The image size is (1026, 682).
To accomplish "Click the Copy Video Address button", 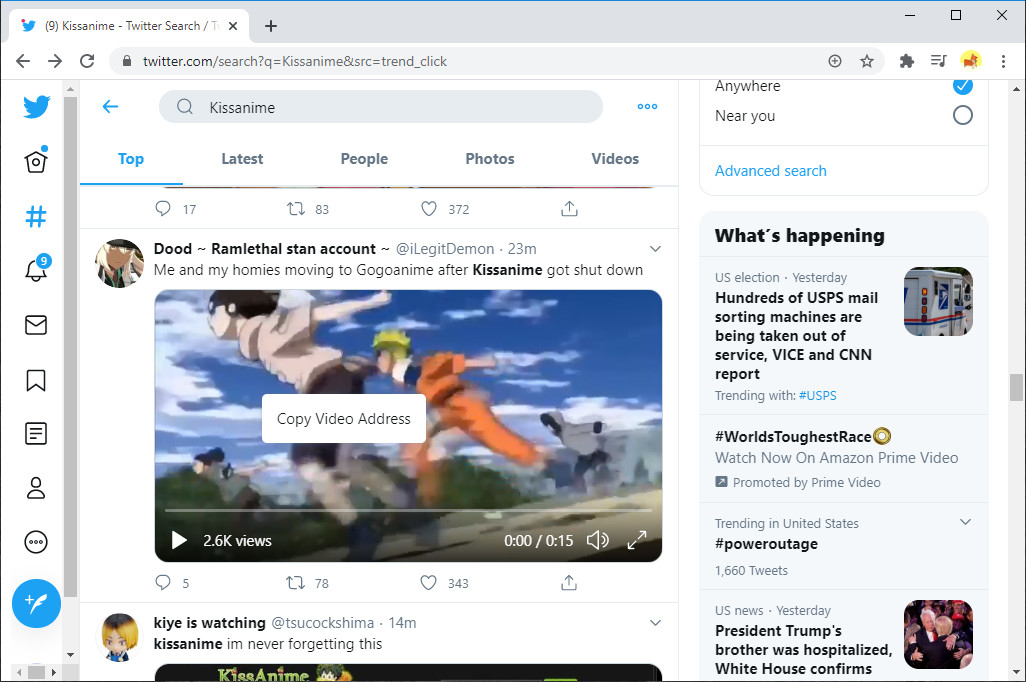I will pos(343,418).
